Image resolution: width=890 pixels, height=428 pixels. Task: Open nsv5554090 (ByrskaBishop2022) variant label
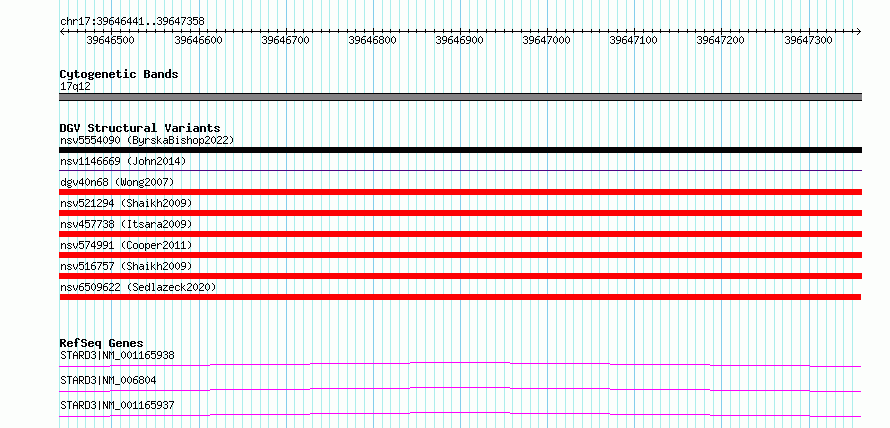coord(147,140)
